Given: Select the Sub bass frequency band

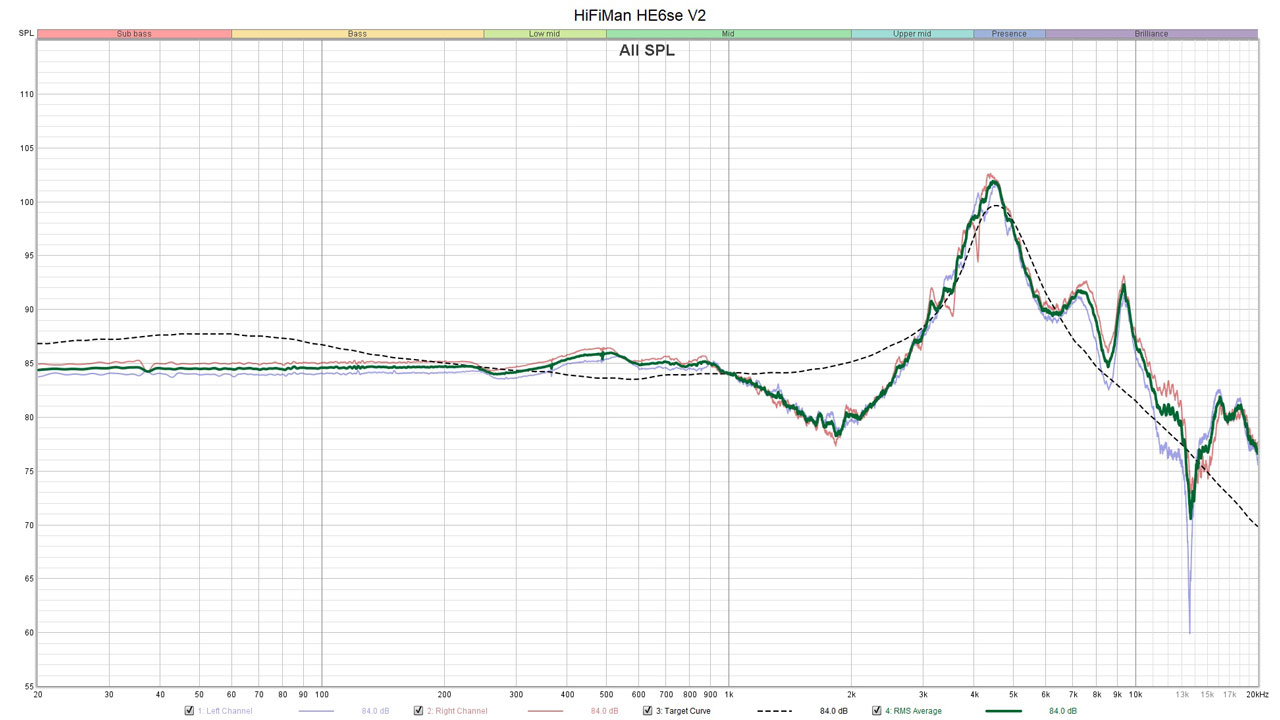Looking at the screenshot, I should 134,34.
